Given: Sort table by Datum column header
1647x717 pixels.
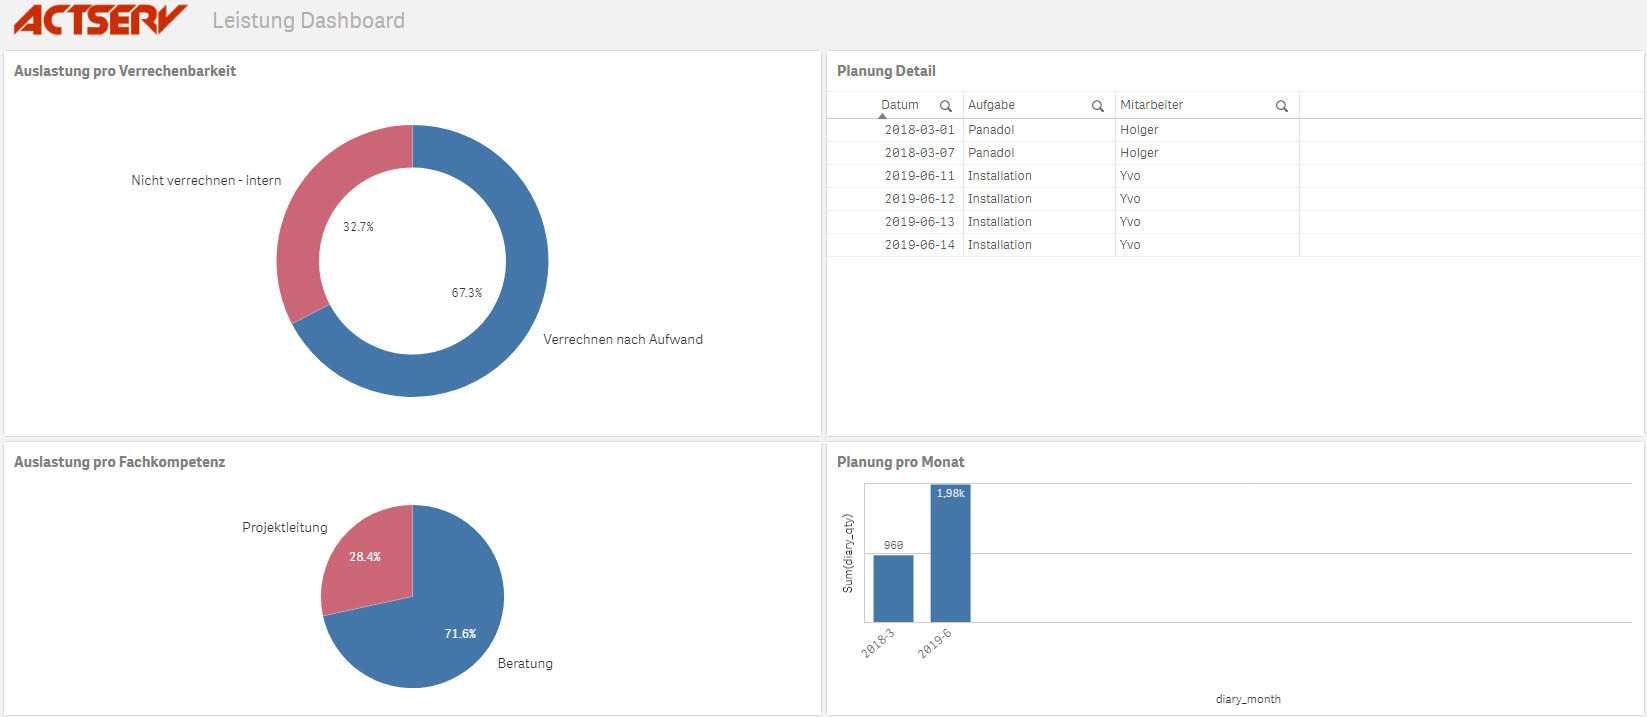Looking at the screenshot, I should [x=899, y=105].
